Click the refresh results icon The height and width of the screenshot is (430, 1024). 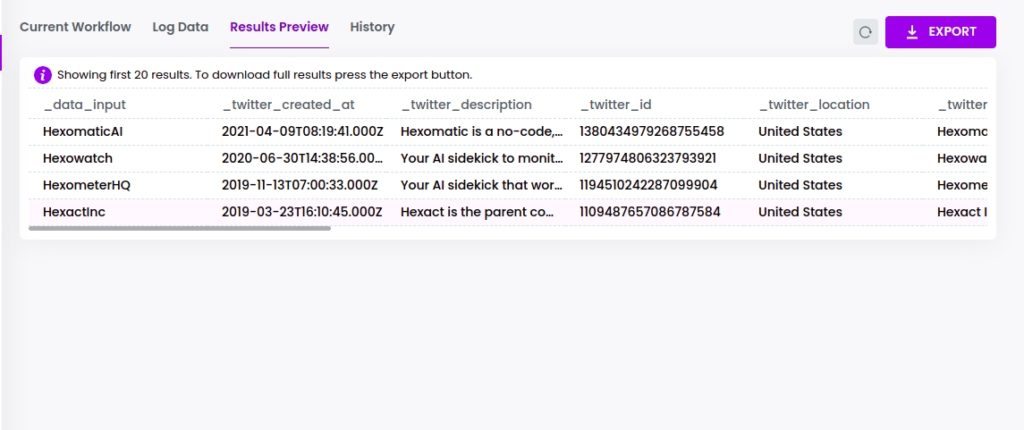click(865, 32)
